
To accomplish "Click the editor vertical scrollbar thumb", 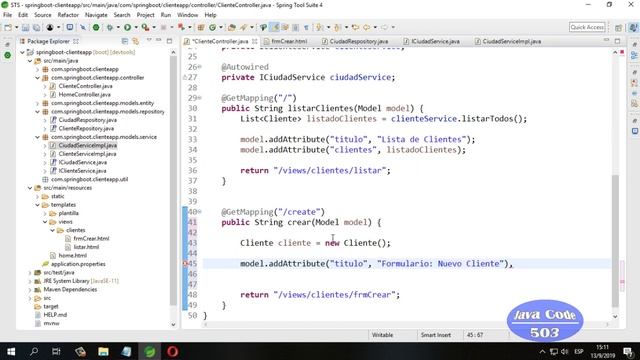I will click(x=615, y=241).
